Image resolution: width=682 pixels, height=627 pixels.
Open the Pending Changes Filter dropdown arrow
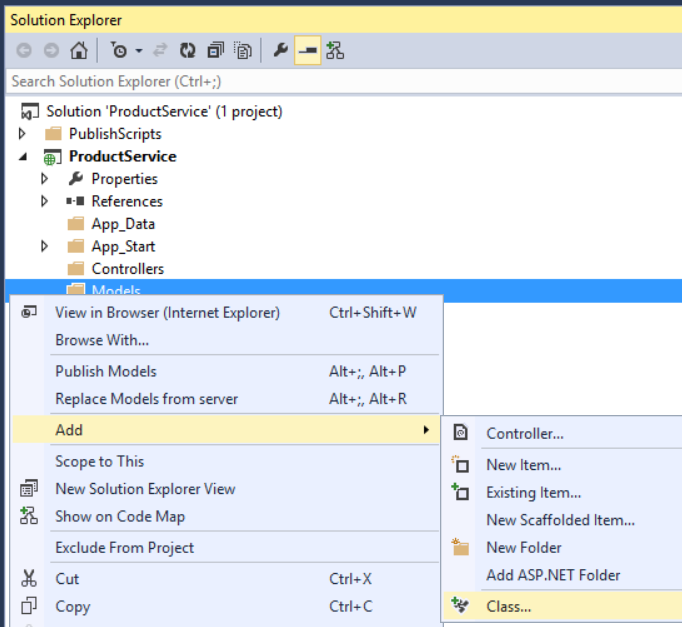139,51
